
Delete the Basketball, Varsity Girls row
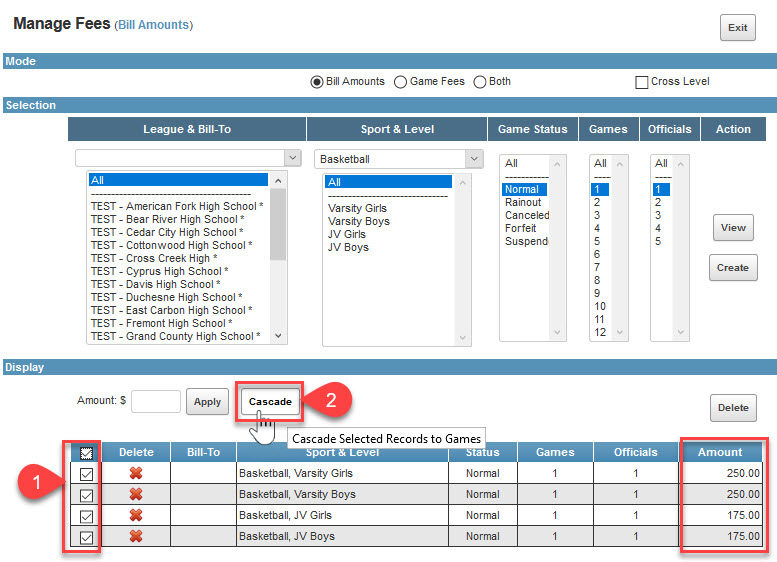[136, 473]
